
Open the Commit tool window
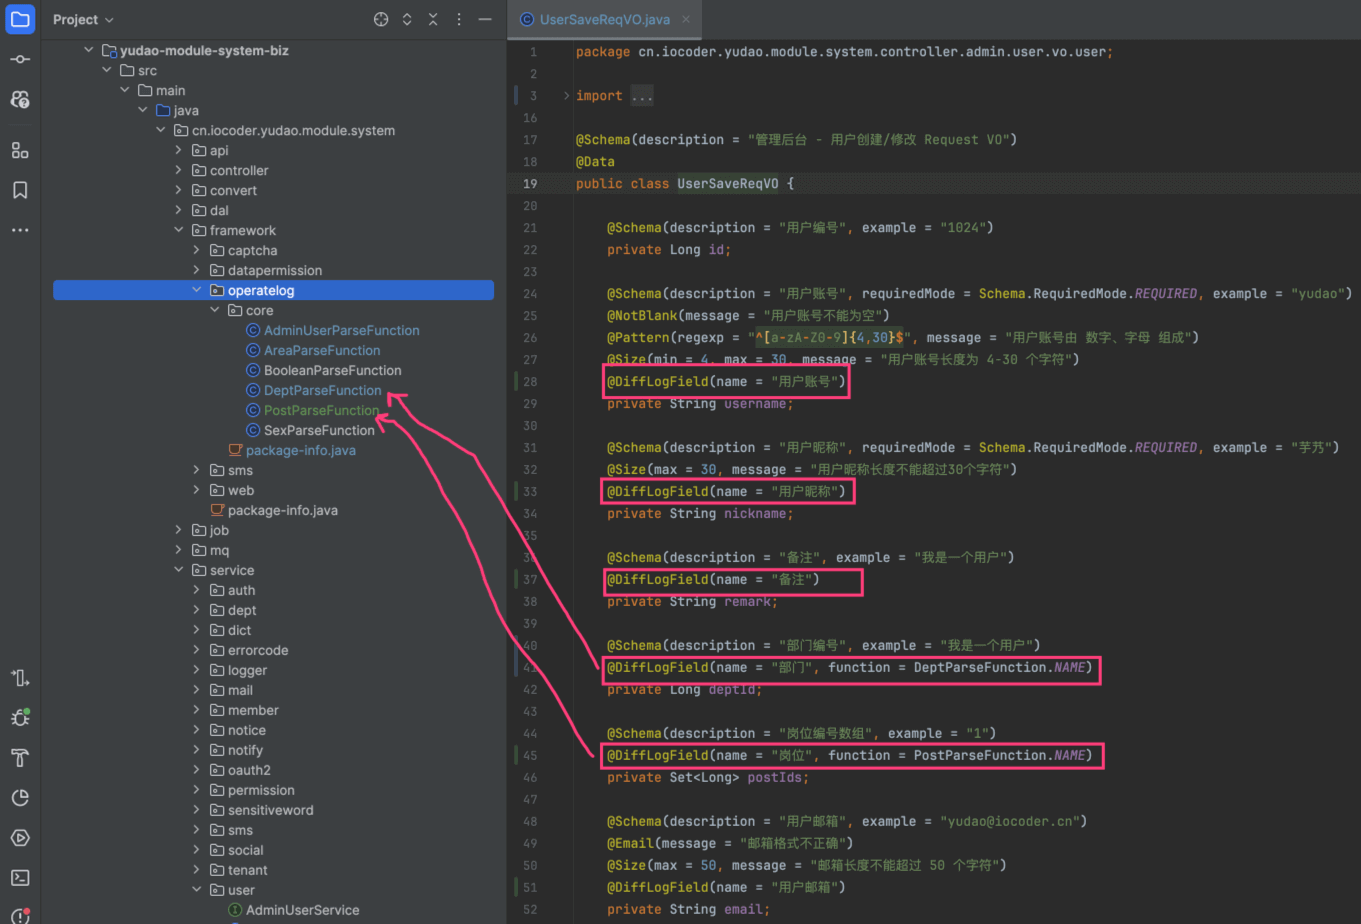tap(20, 60)
